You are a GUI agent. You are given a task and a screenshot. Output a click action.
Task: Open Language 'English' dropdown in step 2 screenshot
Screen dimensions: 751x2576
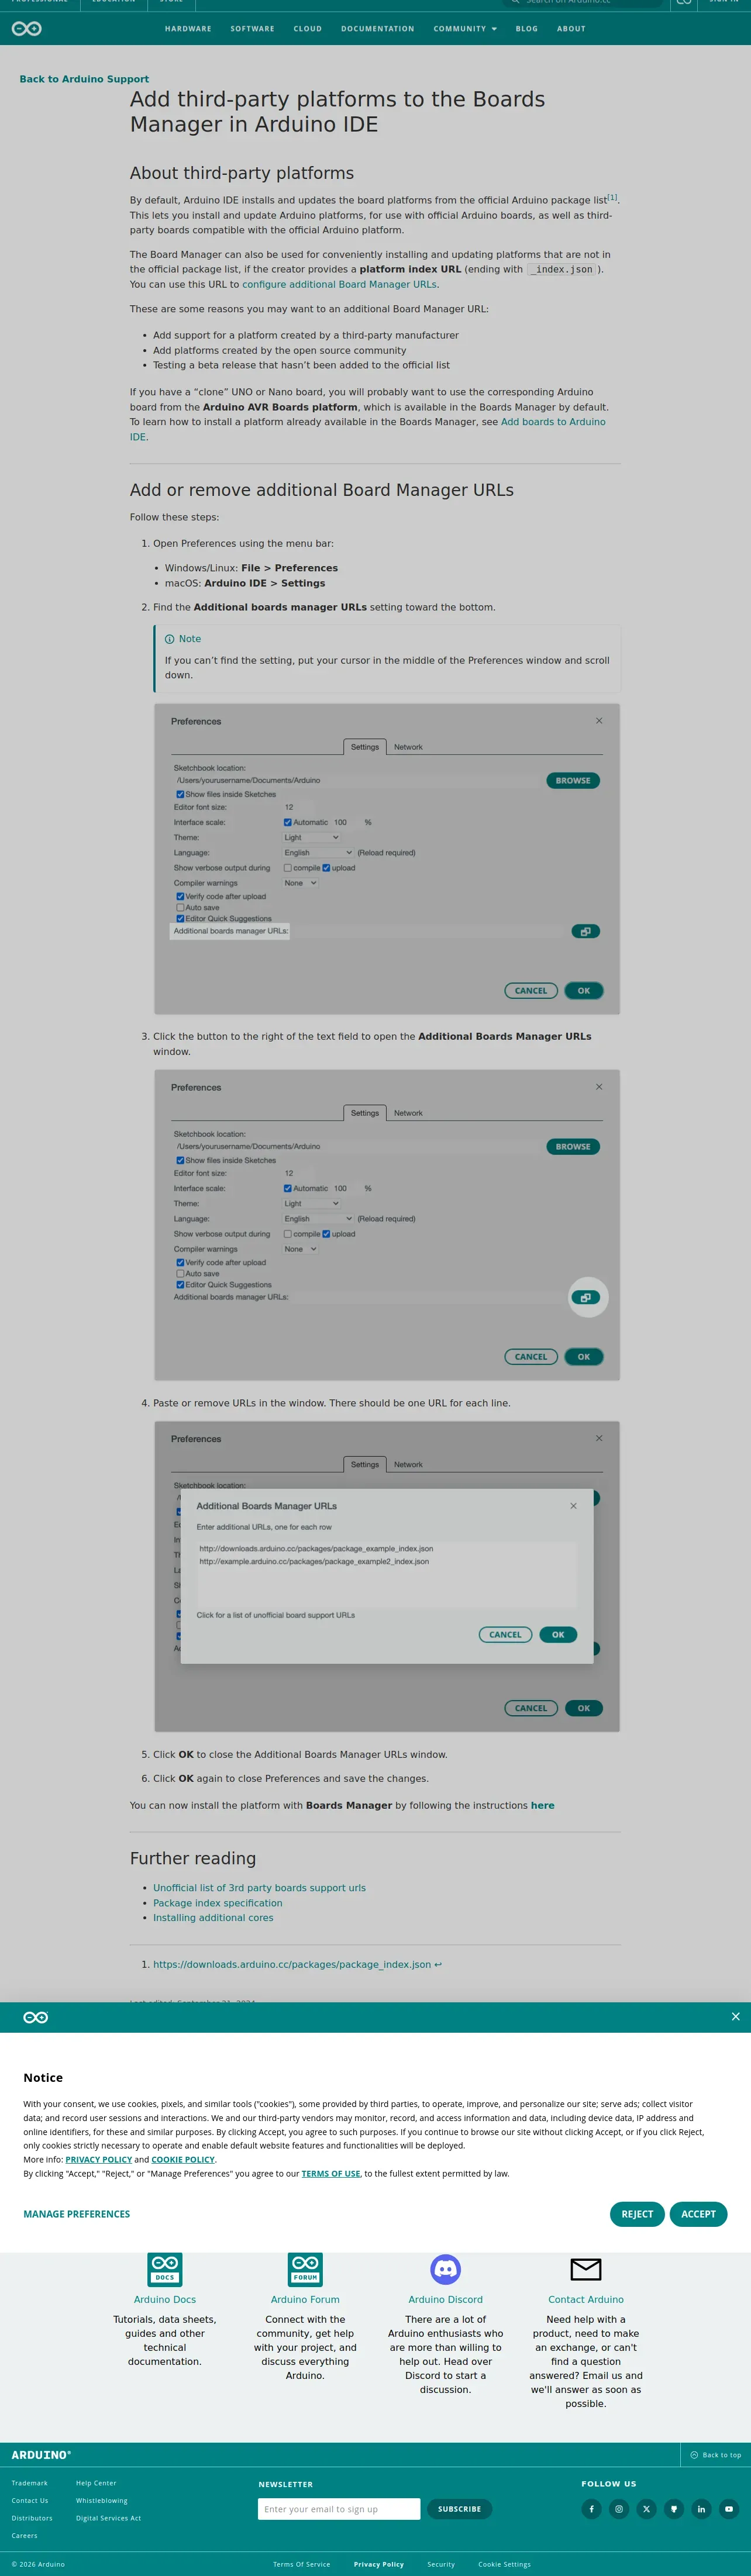[318, 853]
